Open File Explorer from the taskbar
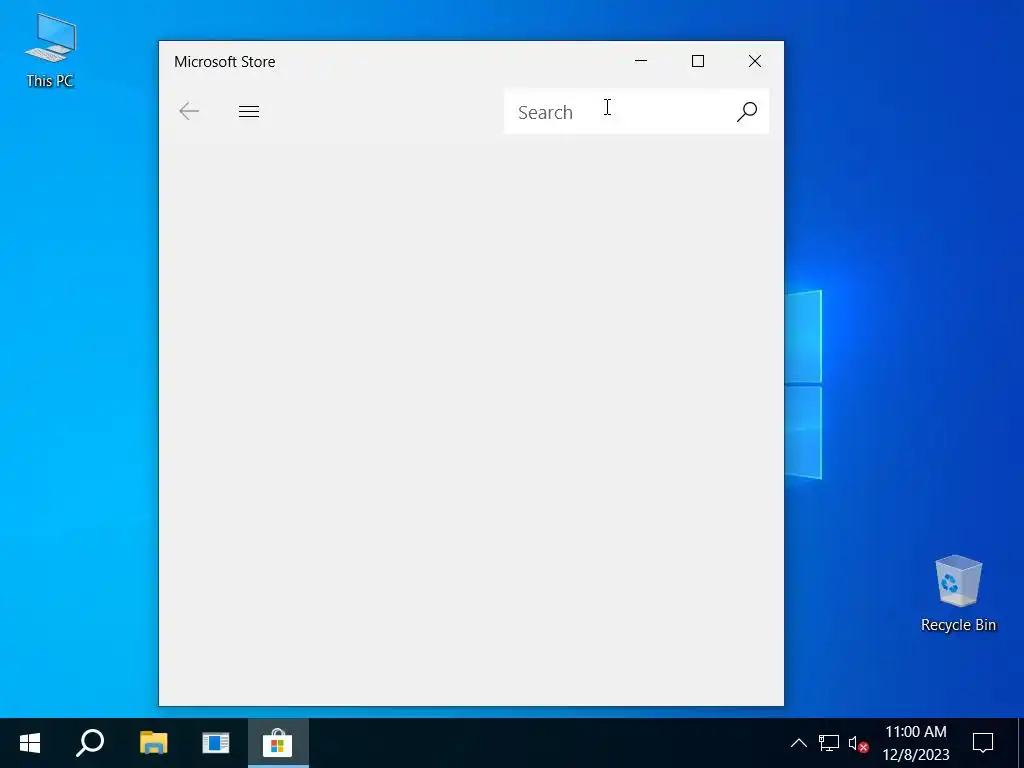Viewport: 1024px width, 768px height. [153, 743]
